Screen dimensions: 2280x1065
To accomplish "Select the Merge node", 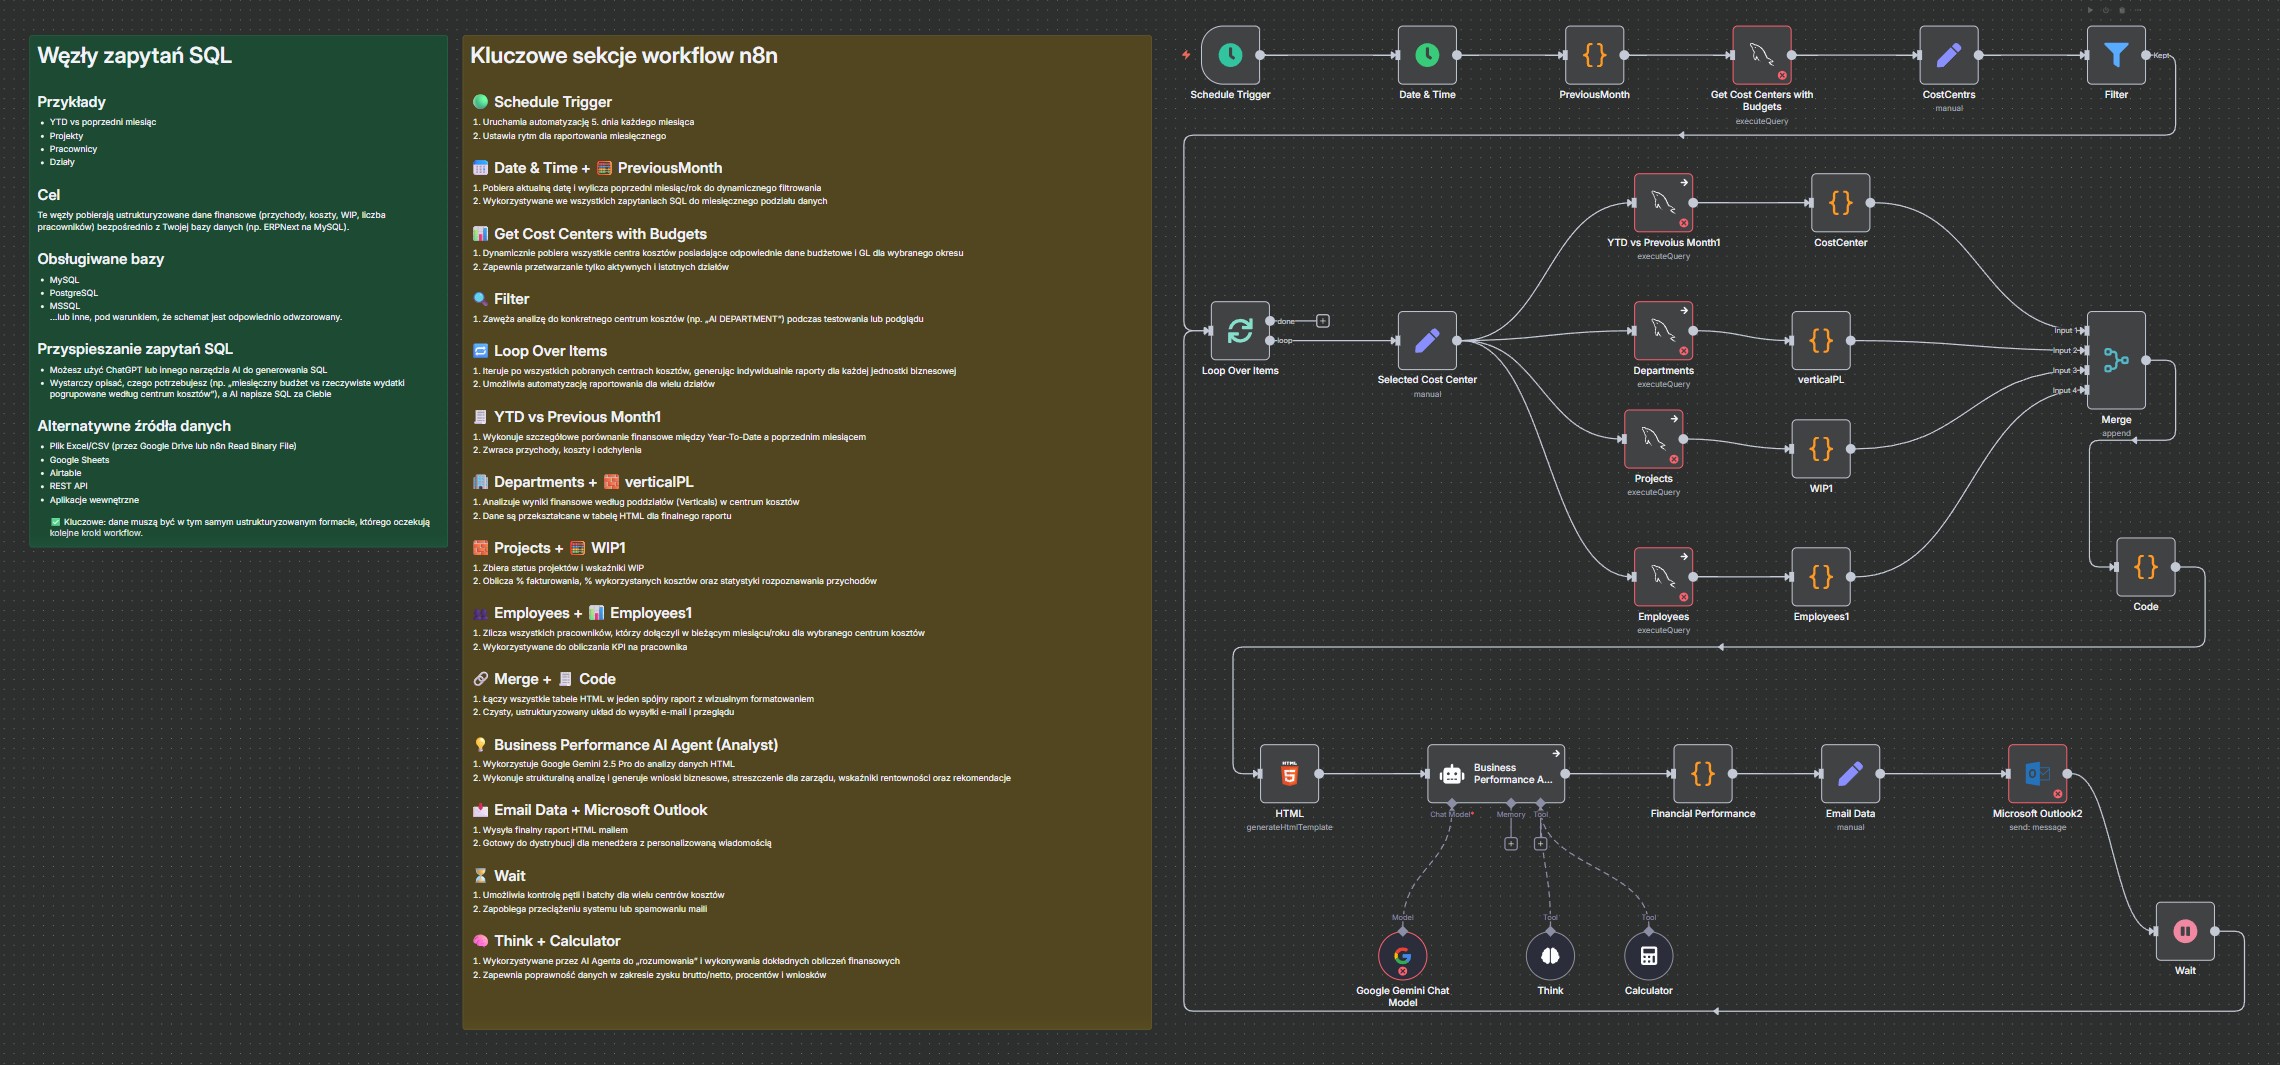I will 2116,360.
